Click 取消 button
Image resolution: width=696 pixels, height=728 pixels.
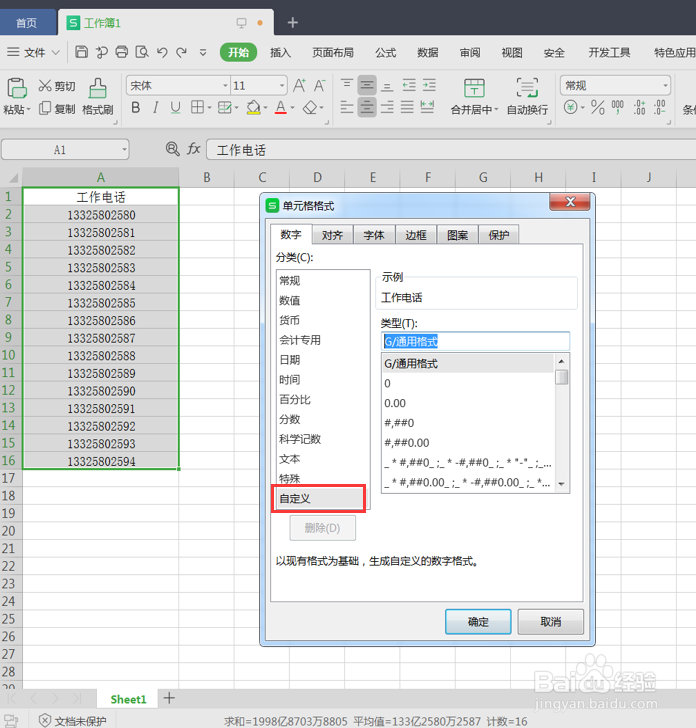pos(551,622)
